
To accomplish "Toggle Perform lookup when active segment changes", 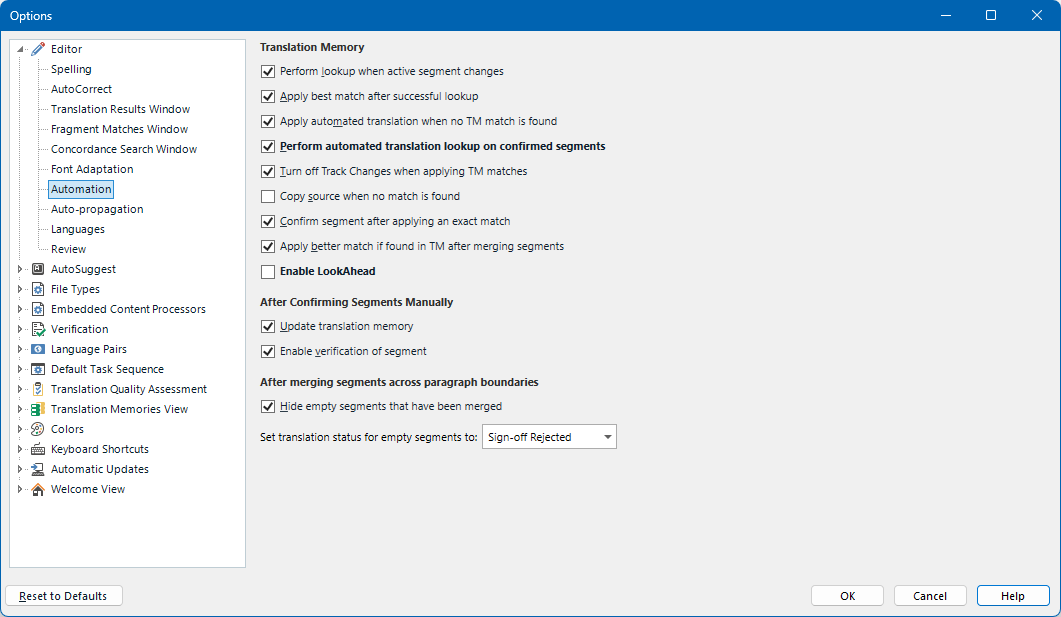I will (x=268, y=71).
